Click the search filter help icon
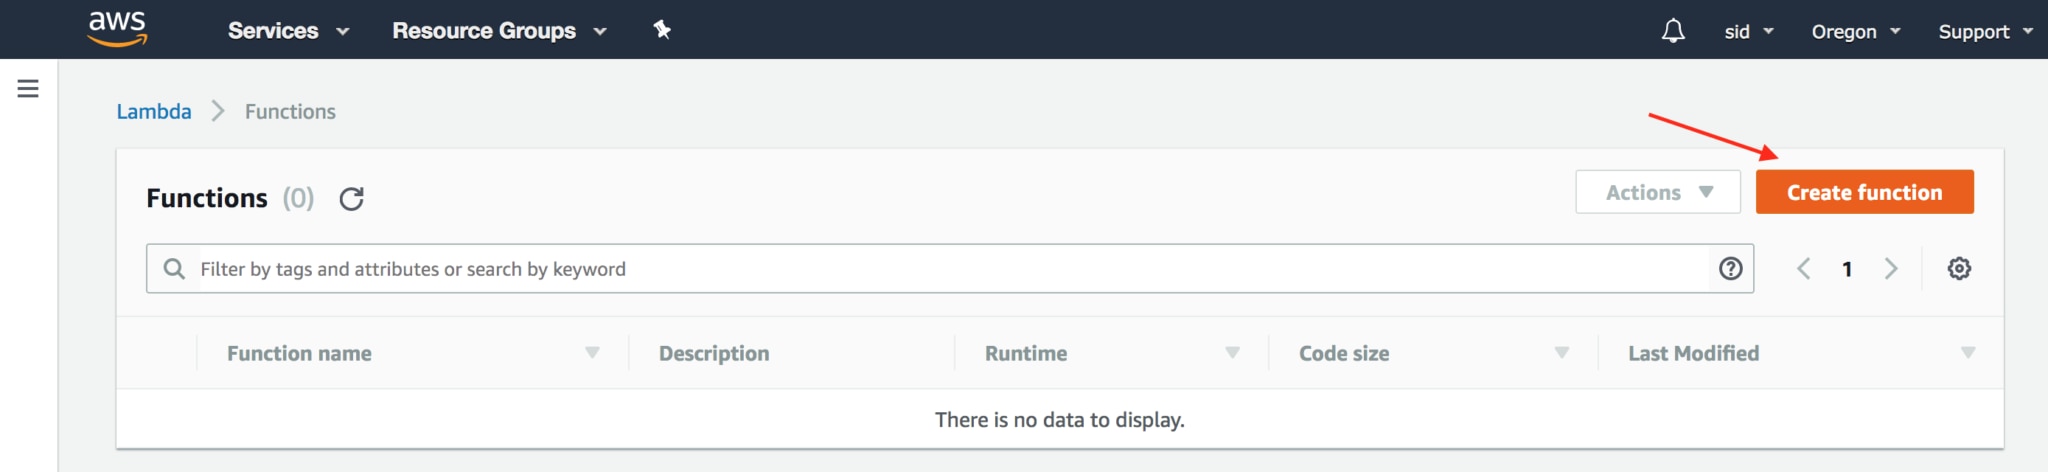Image resolution: width=2048 pixels, height=472 pixels. 1730,268
